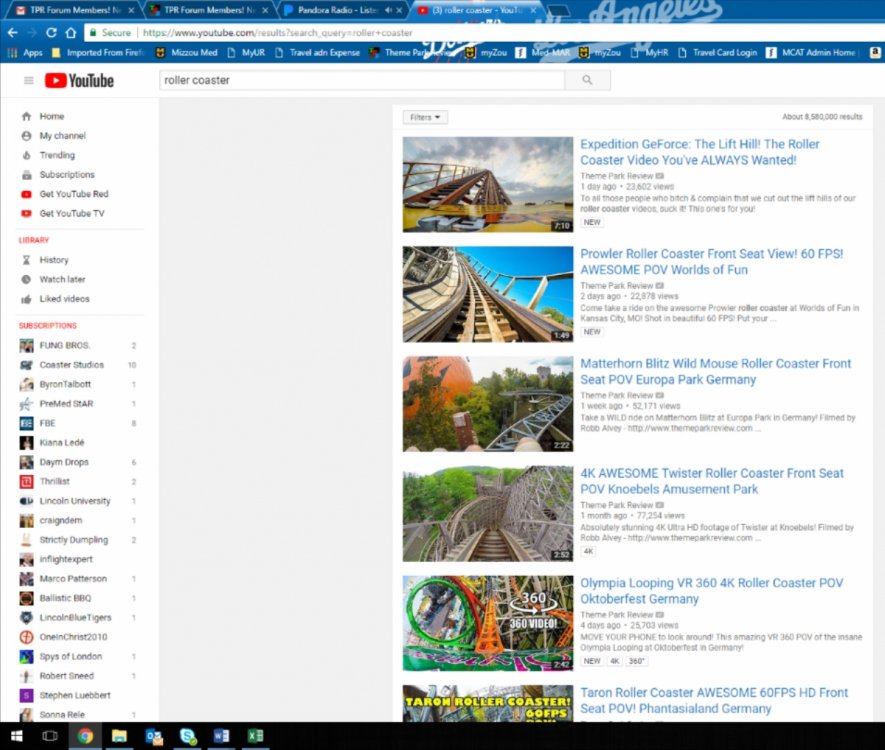The width and height of the screenshot is (885, 750).
Task: Click the Olympia Looping 360 video thumbnail
Action: (473, 623)
